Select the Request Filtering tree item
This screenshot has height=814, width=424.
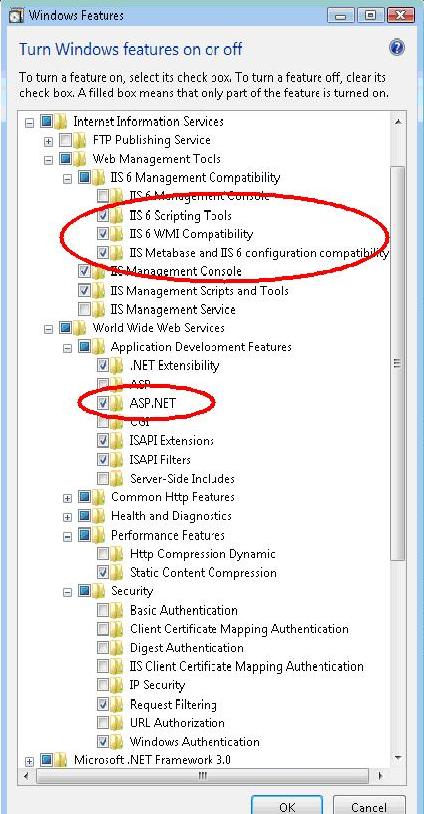(173, 704)
